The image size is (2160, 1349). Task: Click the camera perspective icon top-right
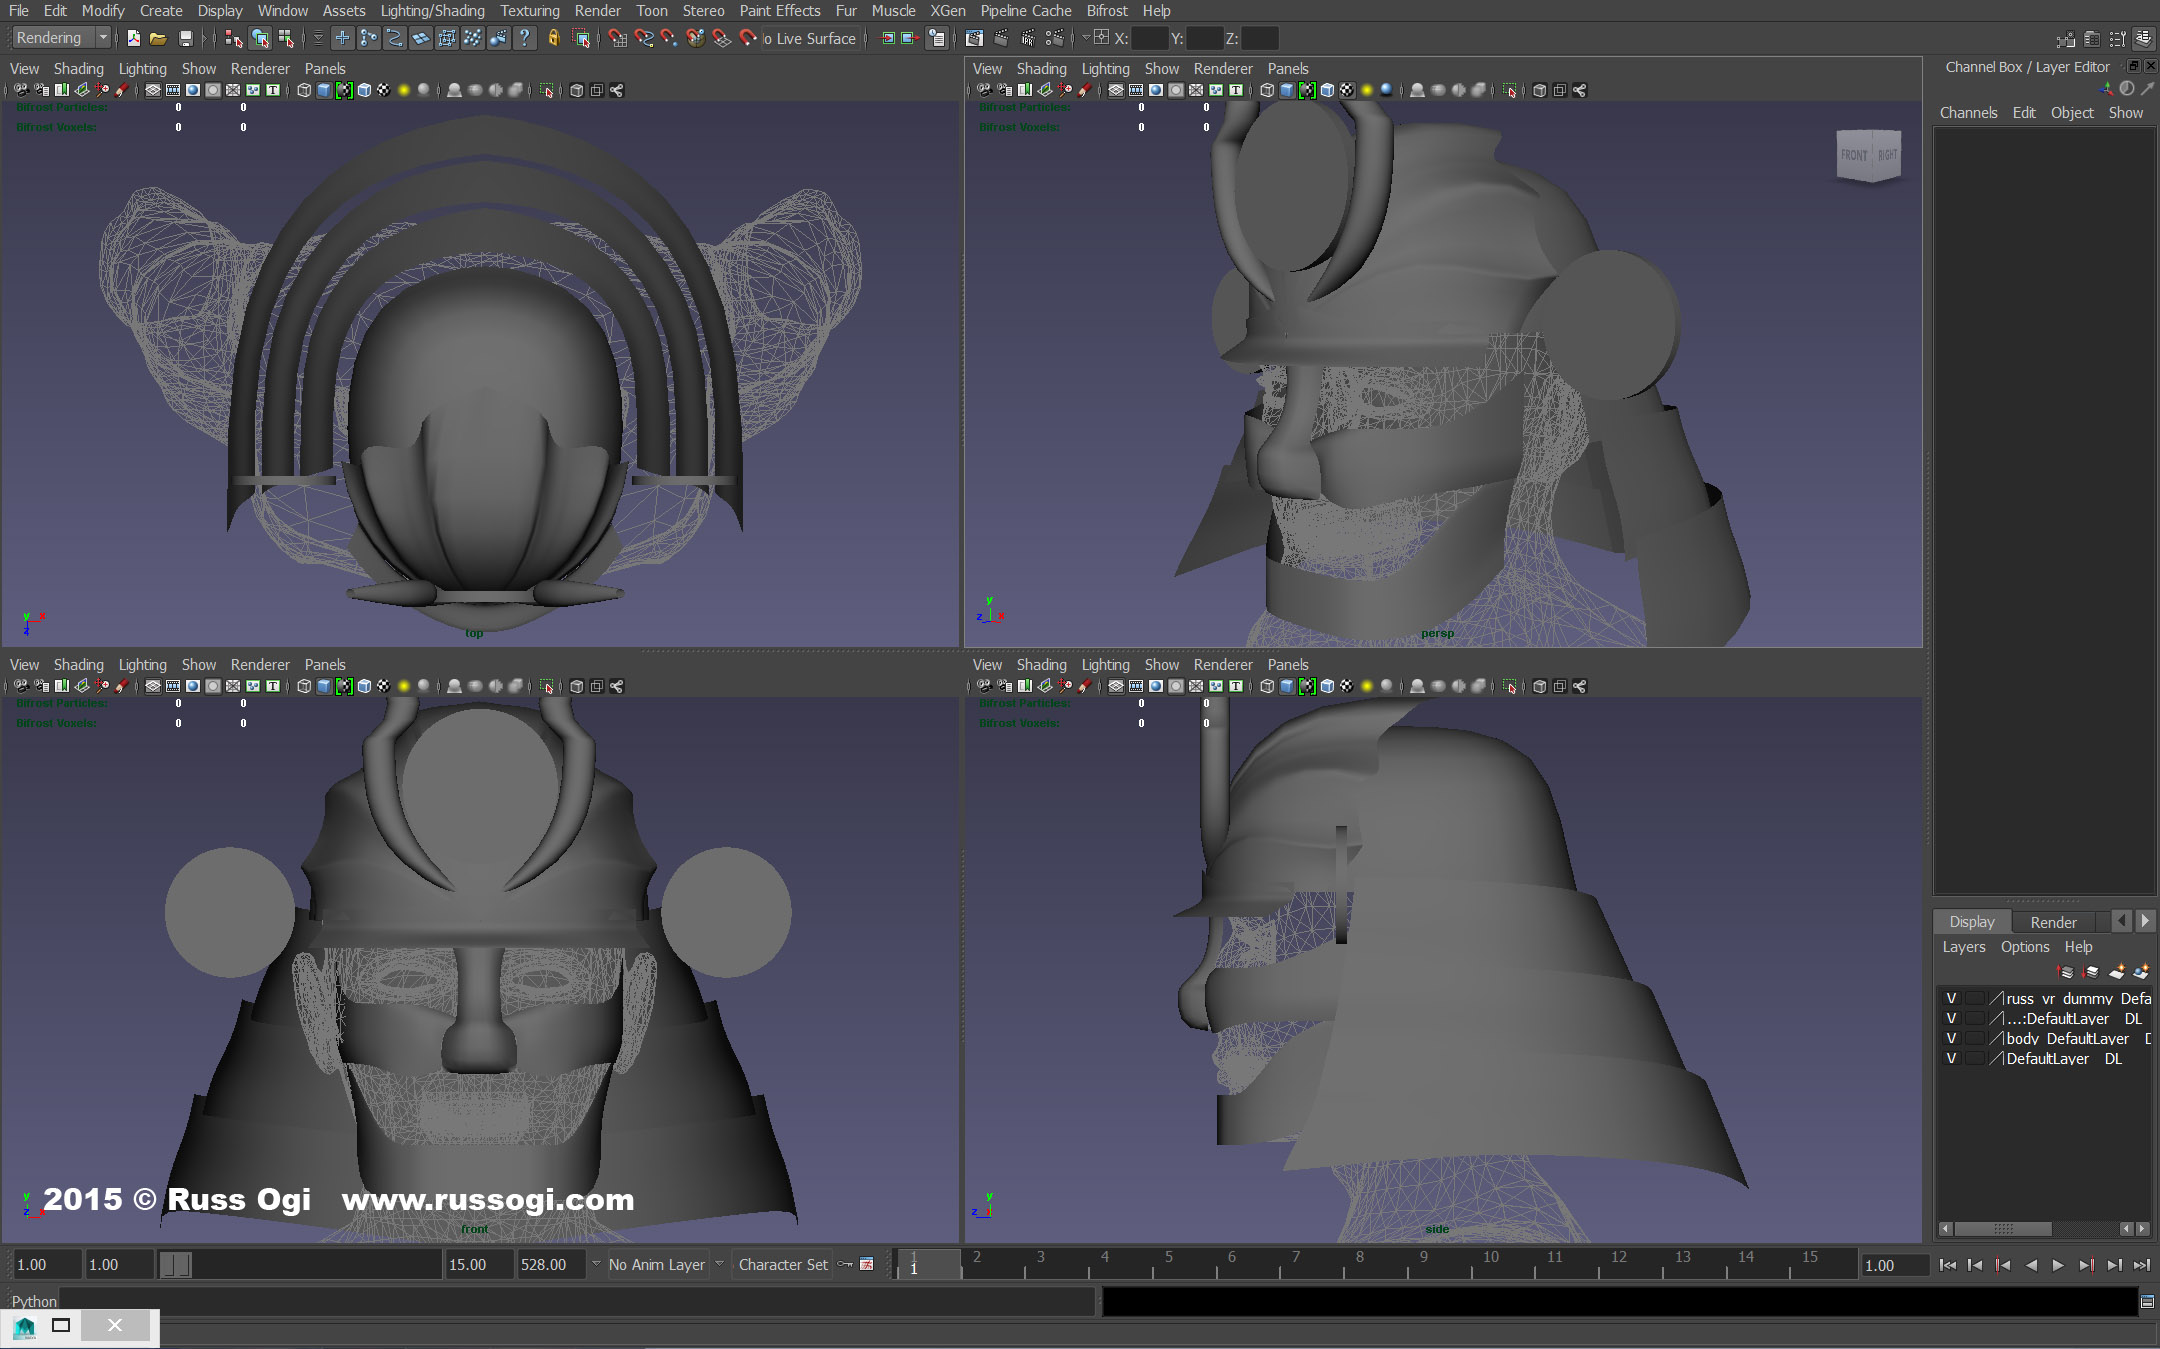click(1865, 152)
